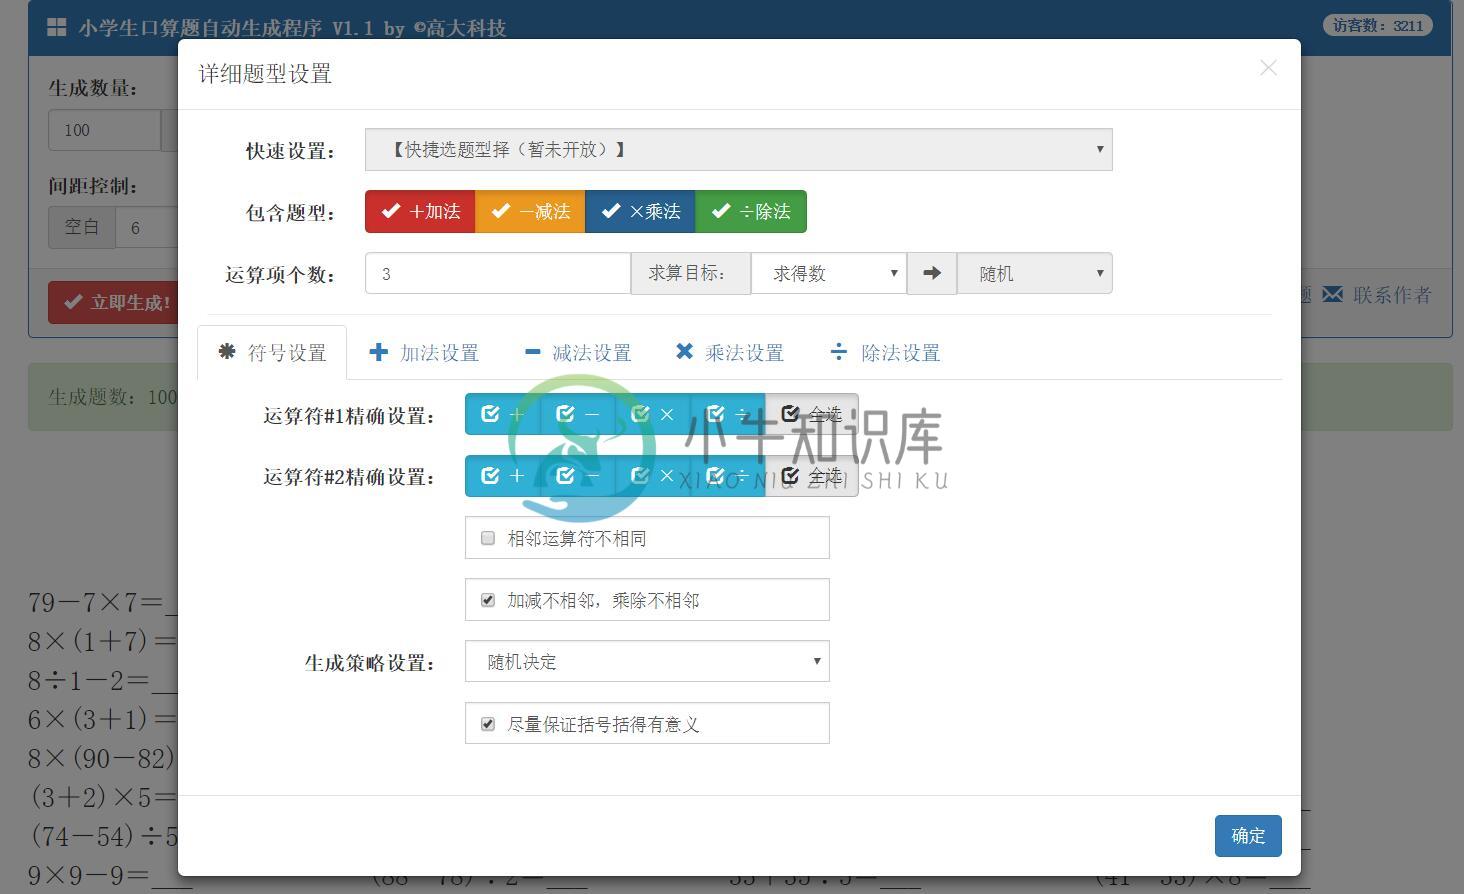Image resolution: width=1464 pixels, height=894 pixels.
Task: Switch to the 减法设置 tab
Action: [577, 353]
